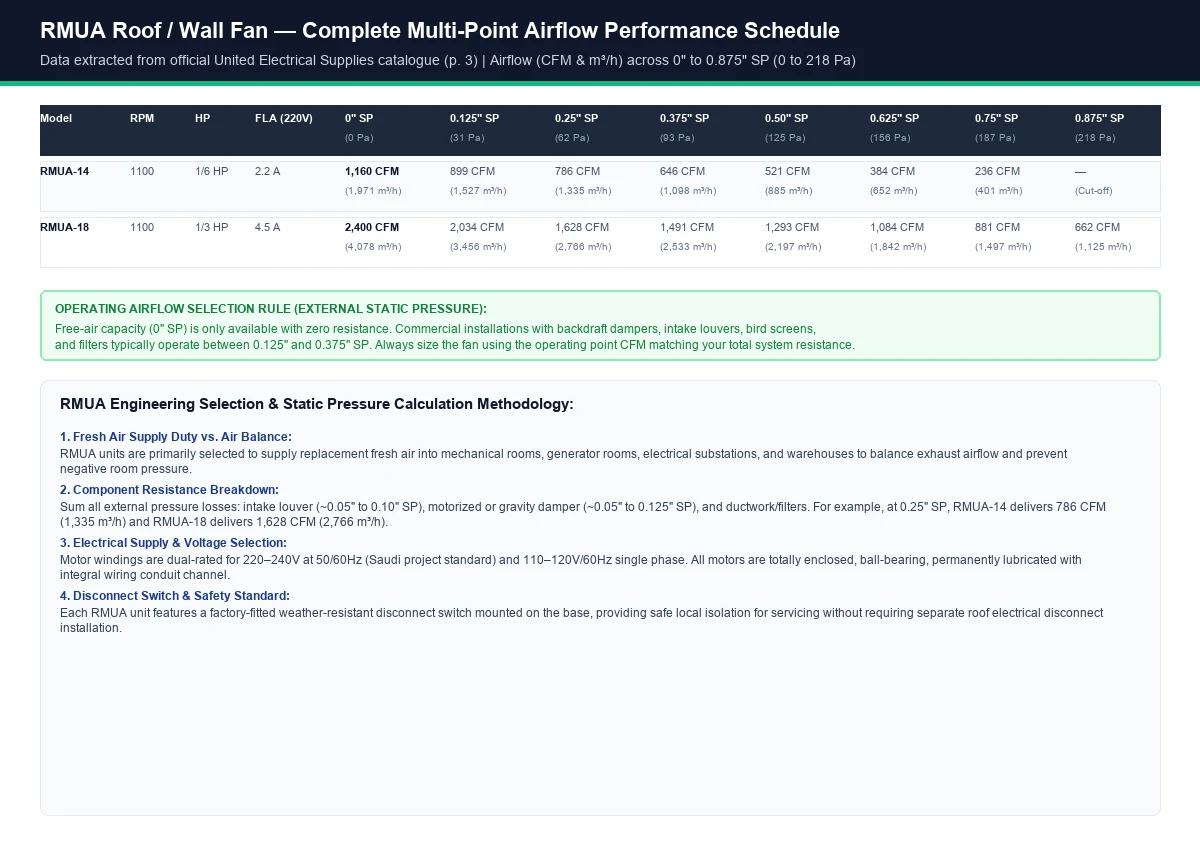Click the 0" SP column header

(x=359, y=118)
